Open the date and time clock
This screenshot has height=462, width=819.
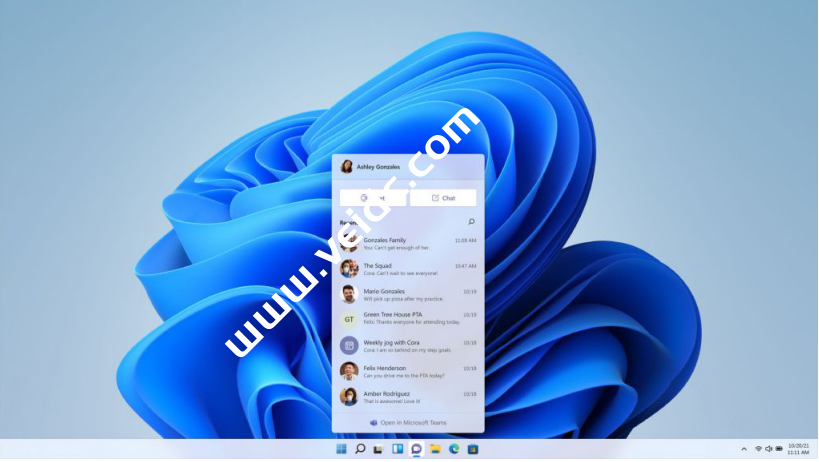[798, 450]
